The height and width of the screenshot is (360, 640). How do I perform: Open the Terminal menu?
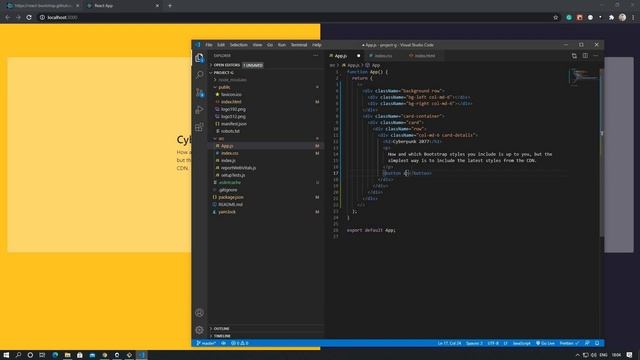(299, 45)
